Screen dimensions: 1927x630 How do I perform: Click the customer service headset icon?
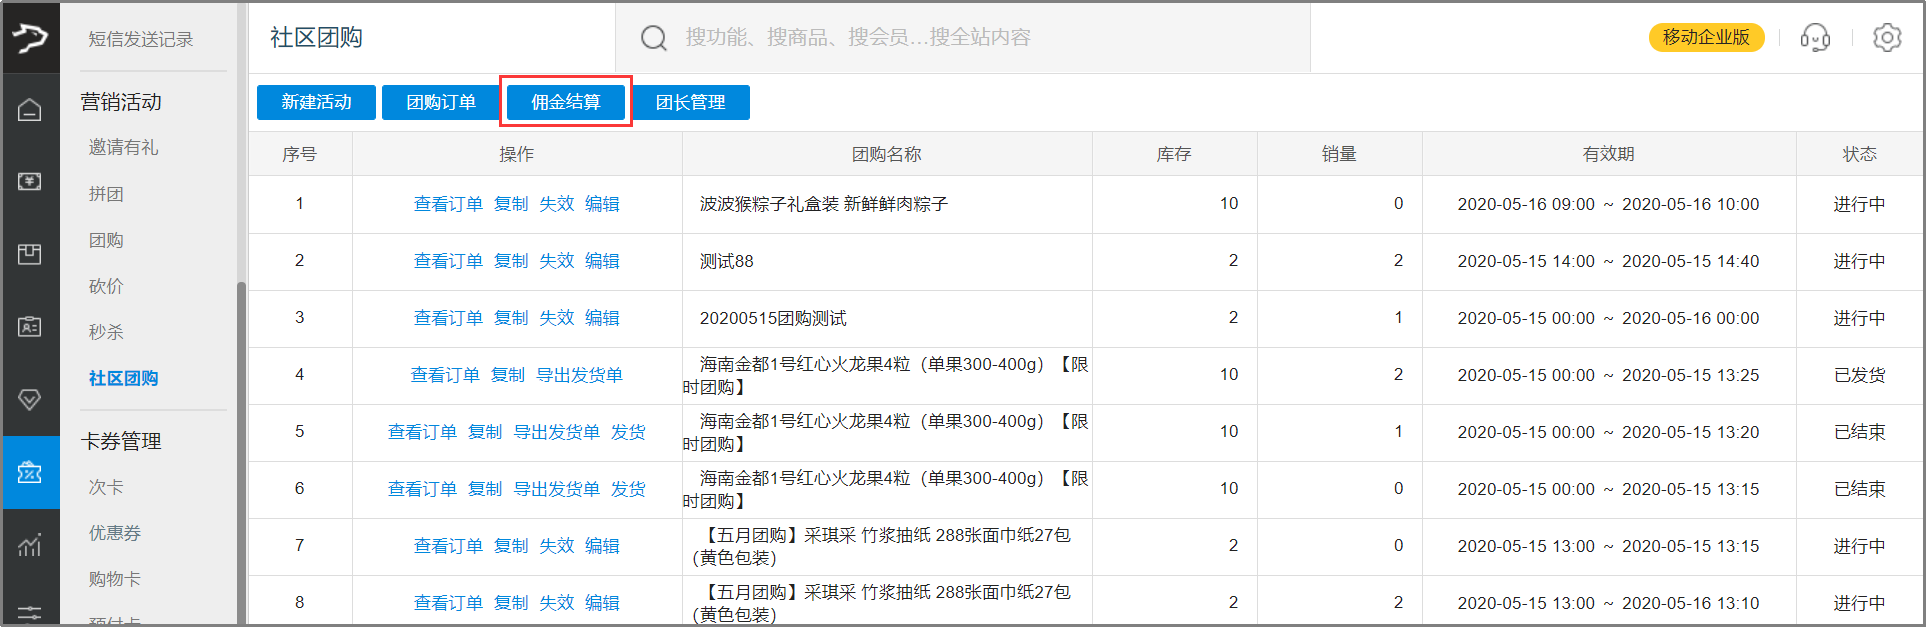1815,38
